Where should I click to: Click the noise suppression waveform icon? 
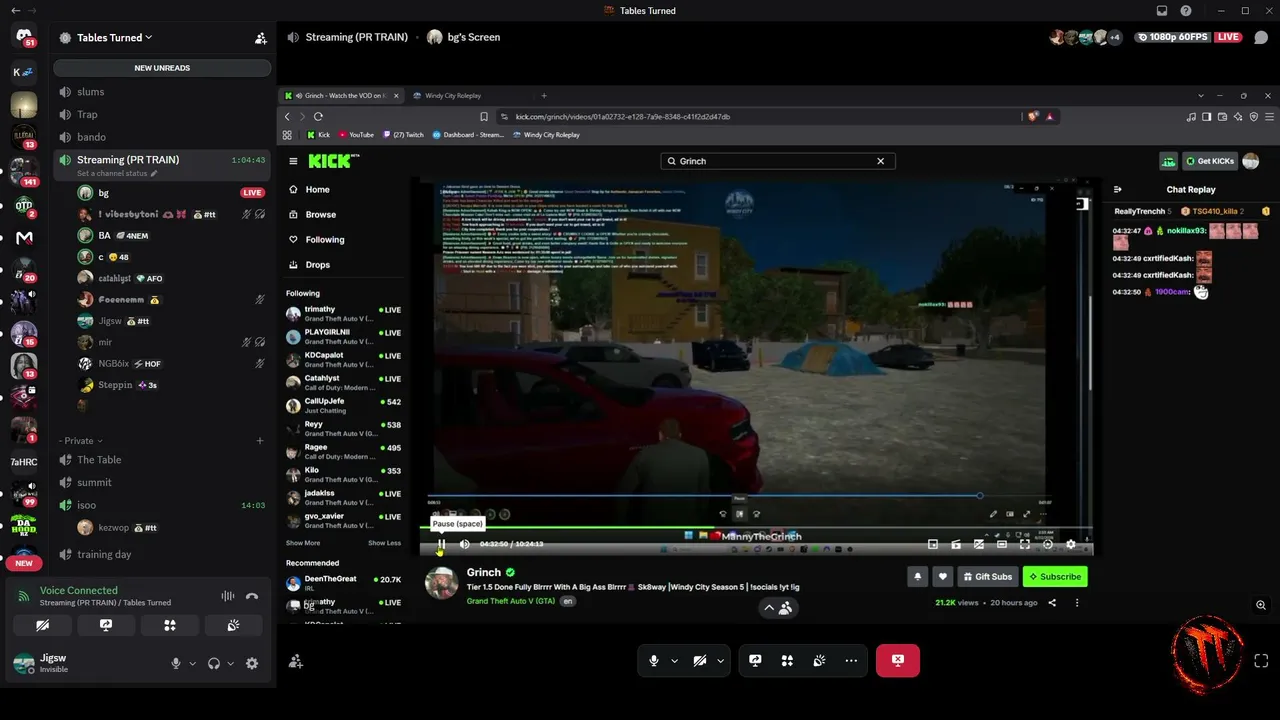228,596
